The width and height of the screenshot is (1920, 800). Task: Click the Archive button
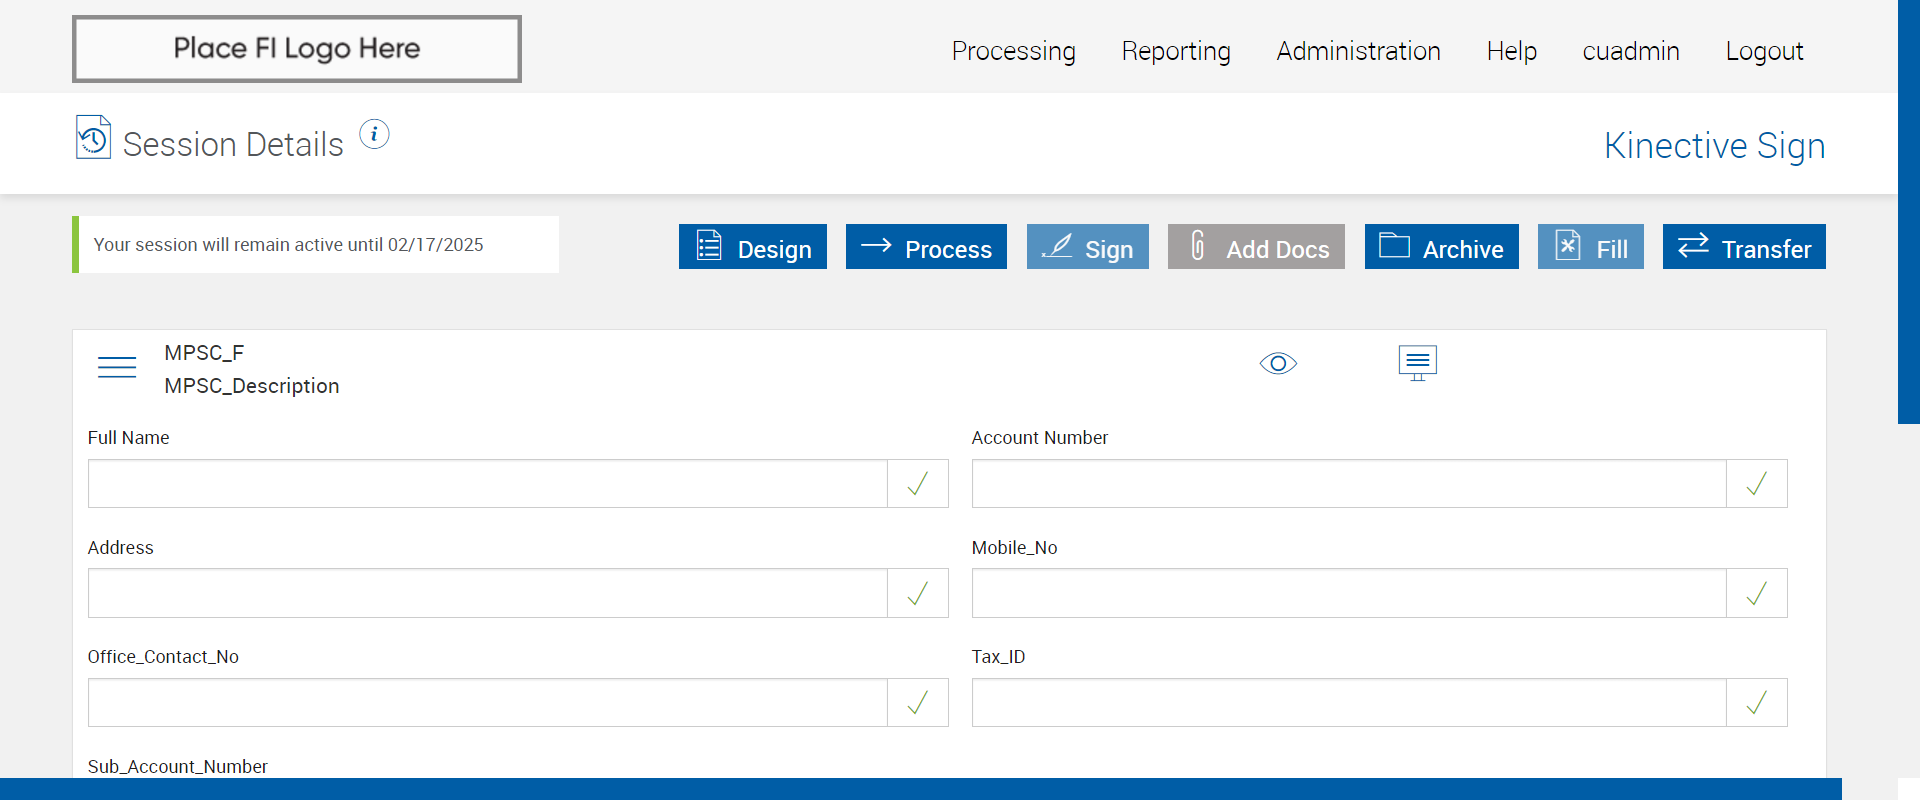[x=1442, y=247]
